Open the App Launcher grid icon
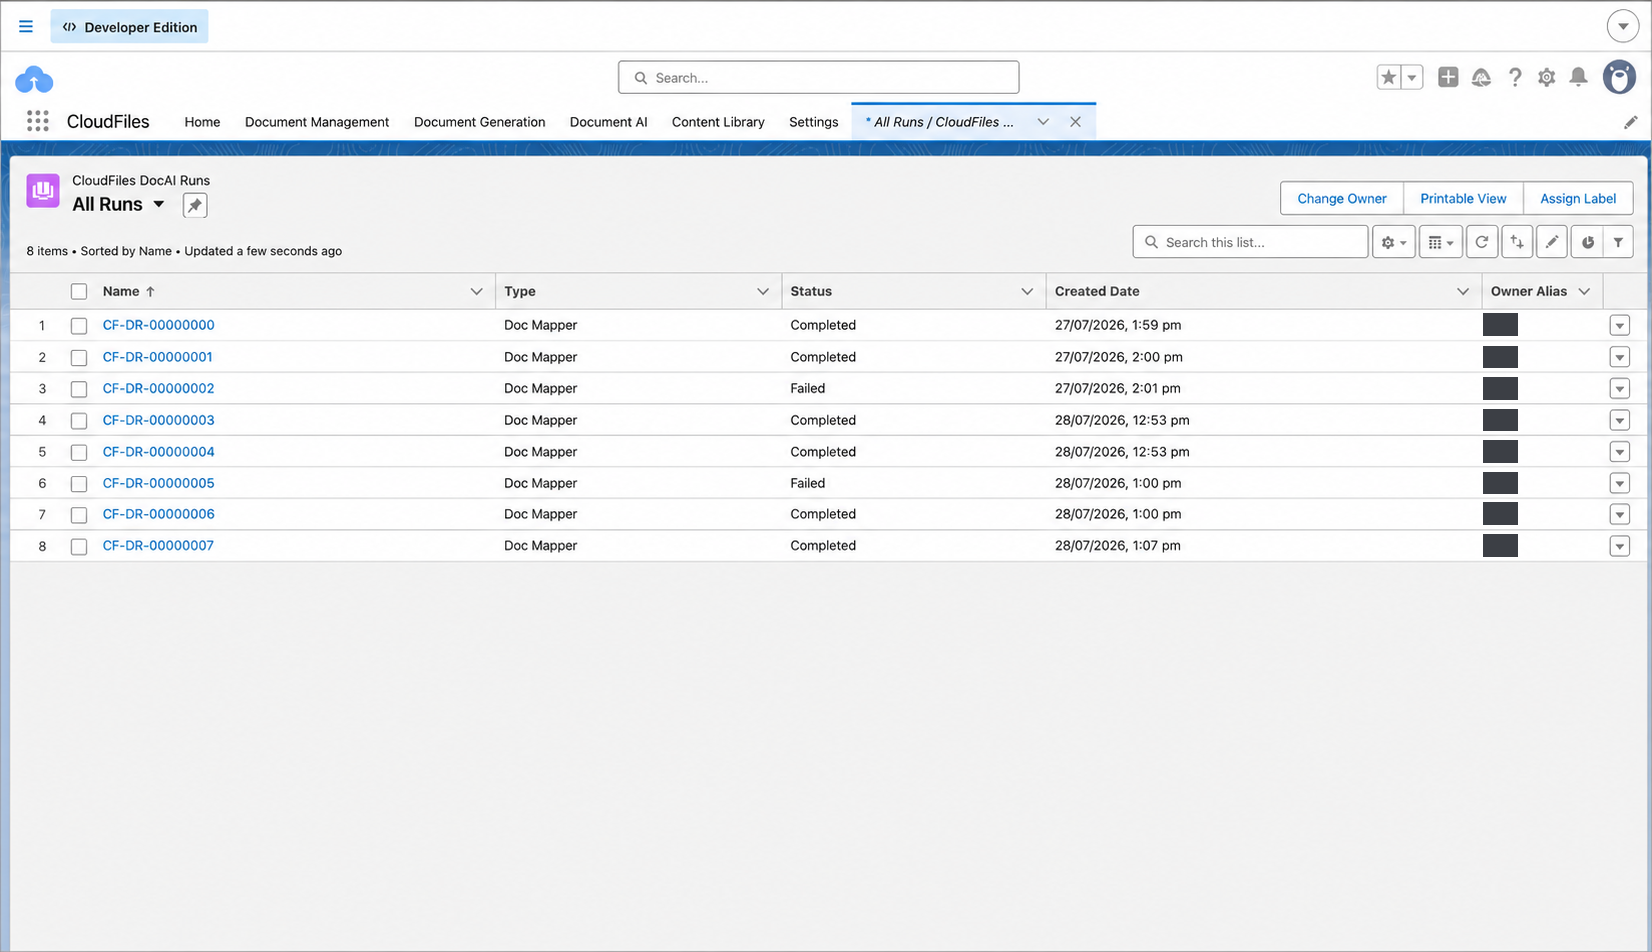This screenshot has width=1652, height=952. click(x=38, y=121)
